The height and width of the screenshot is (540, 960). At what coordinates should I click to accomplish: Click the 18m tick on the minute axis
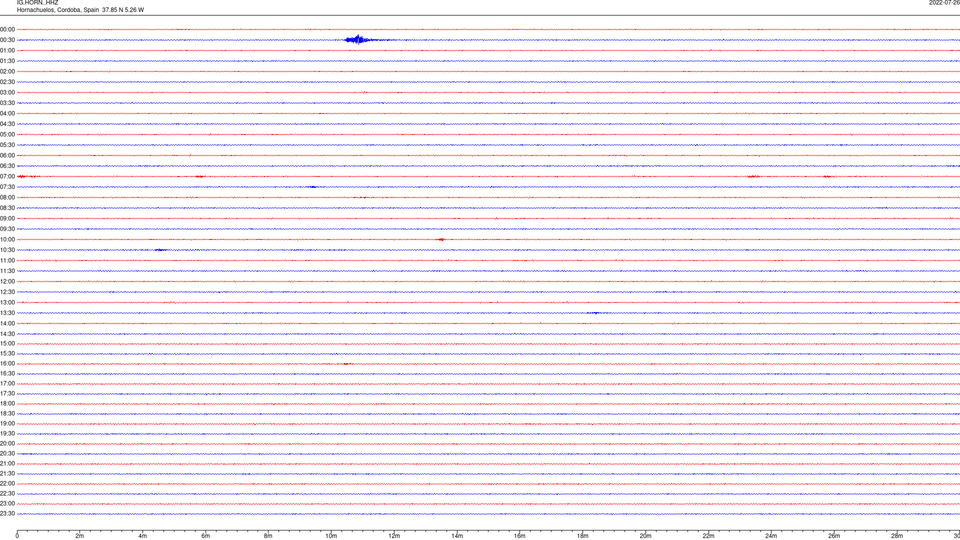click(x=583, y=536)
